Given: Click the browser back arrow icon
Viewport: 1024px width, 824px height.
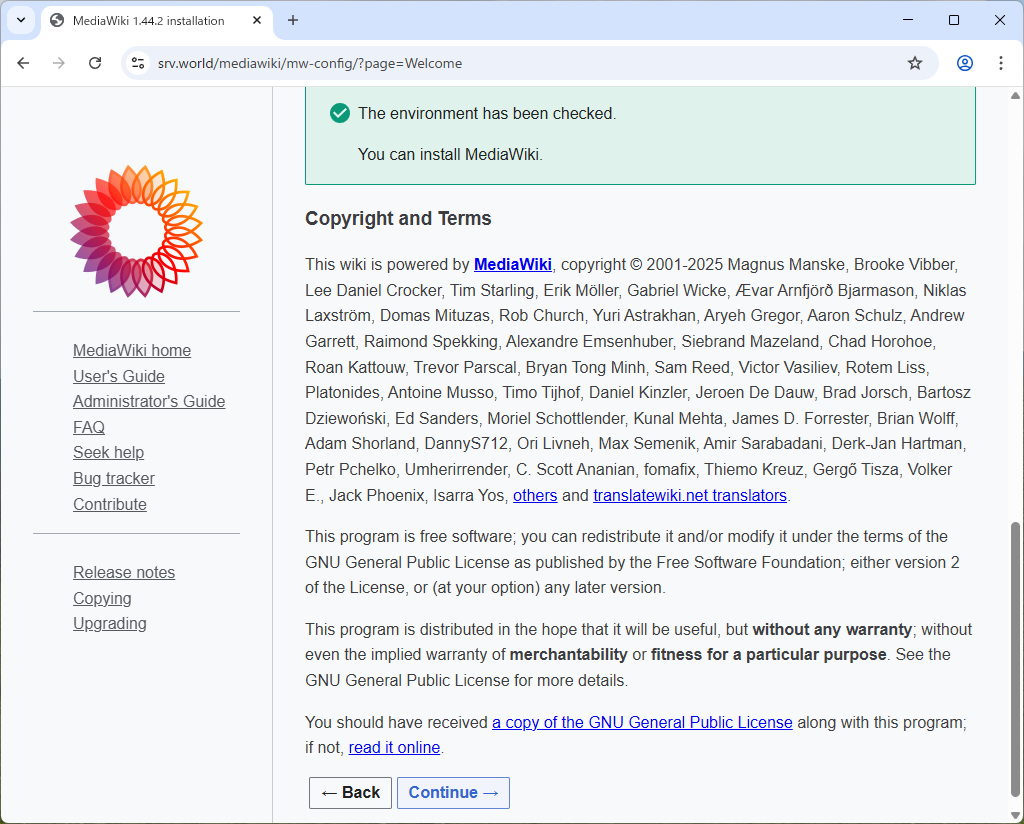Looking at the screenshot, I should [23, 63].
